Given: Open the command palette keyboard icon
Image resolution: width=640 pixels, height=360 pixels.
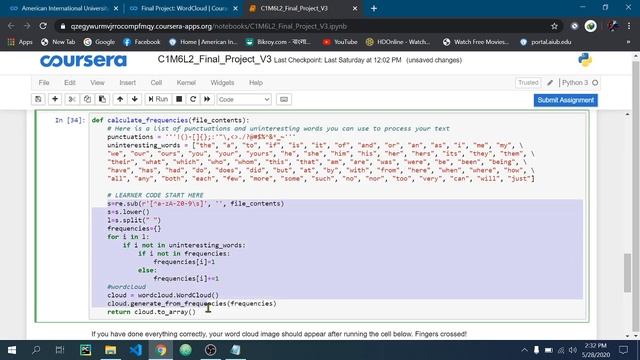Looking at the screenshot, I should coord(284,99).
